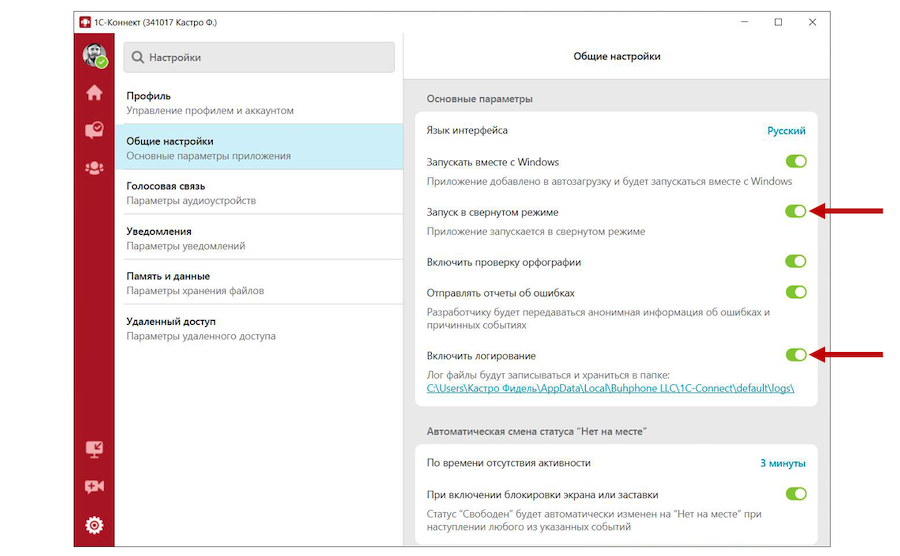This screenshot has width=900, height=556.
Task: Toggle 'Запуск в свернутом режиме' switch
Action: point(795,211)
